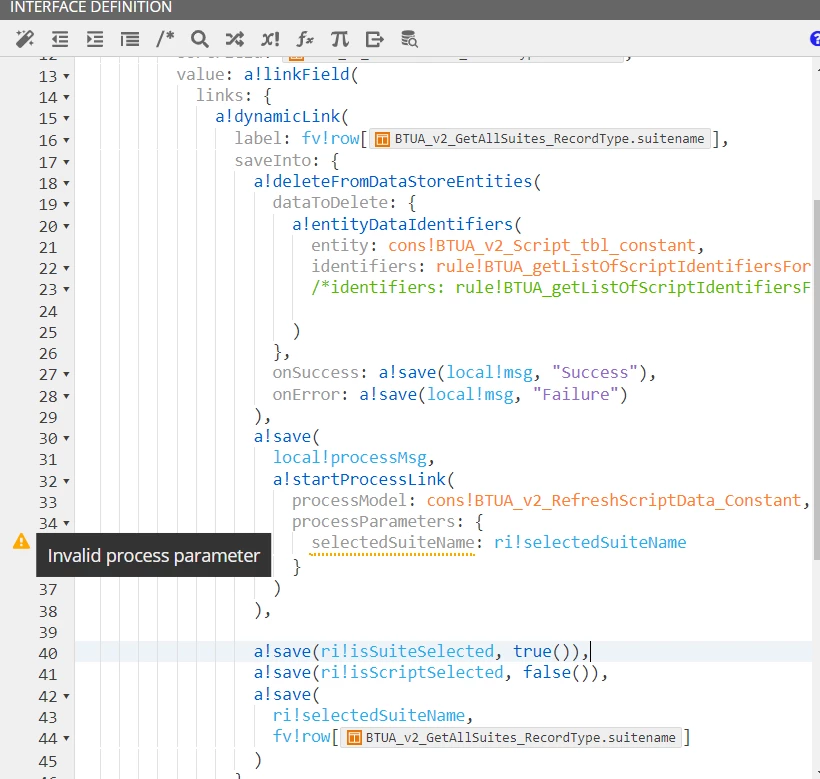Click the fx save-as-expression-rule icon

(305, 39)
